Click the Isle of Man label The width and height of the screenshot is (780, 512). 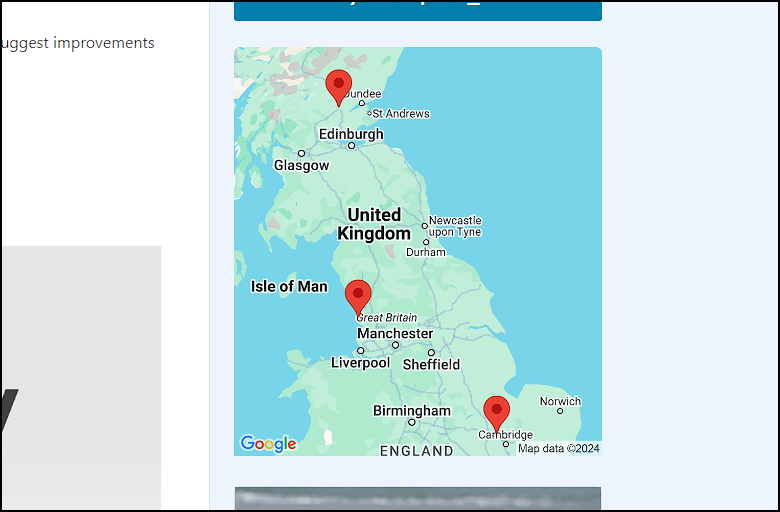point(289,286)
